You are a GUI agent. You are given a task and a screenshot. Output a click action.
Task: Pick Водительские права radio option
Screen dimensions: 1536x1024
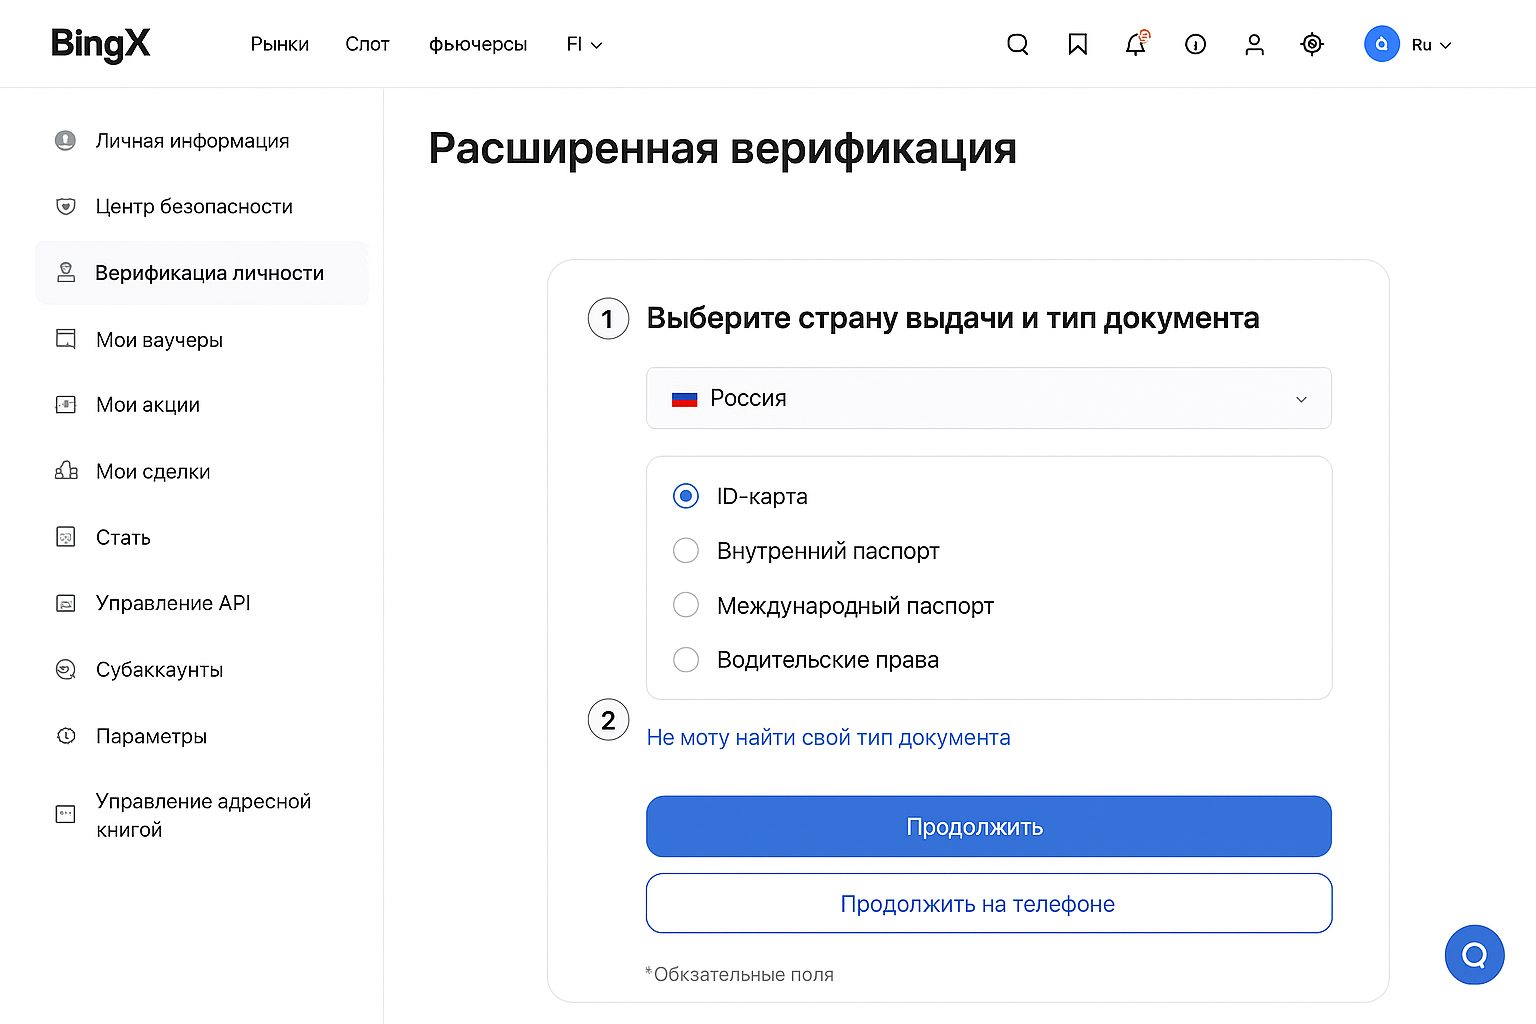point(686,660)
